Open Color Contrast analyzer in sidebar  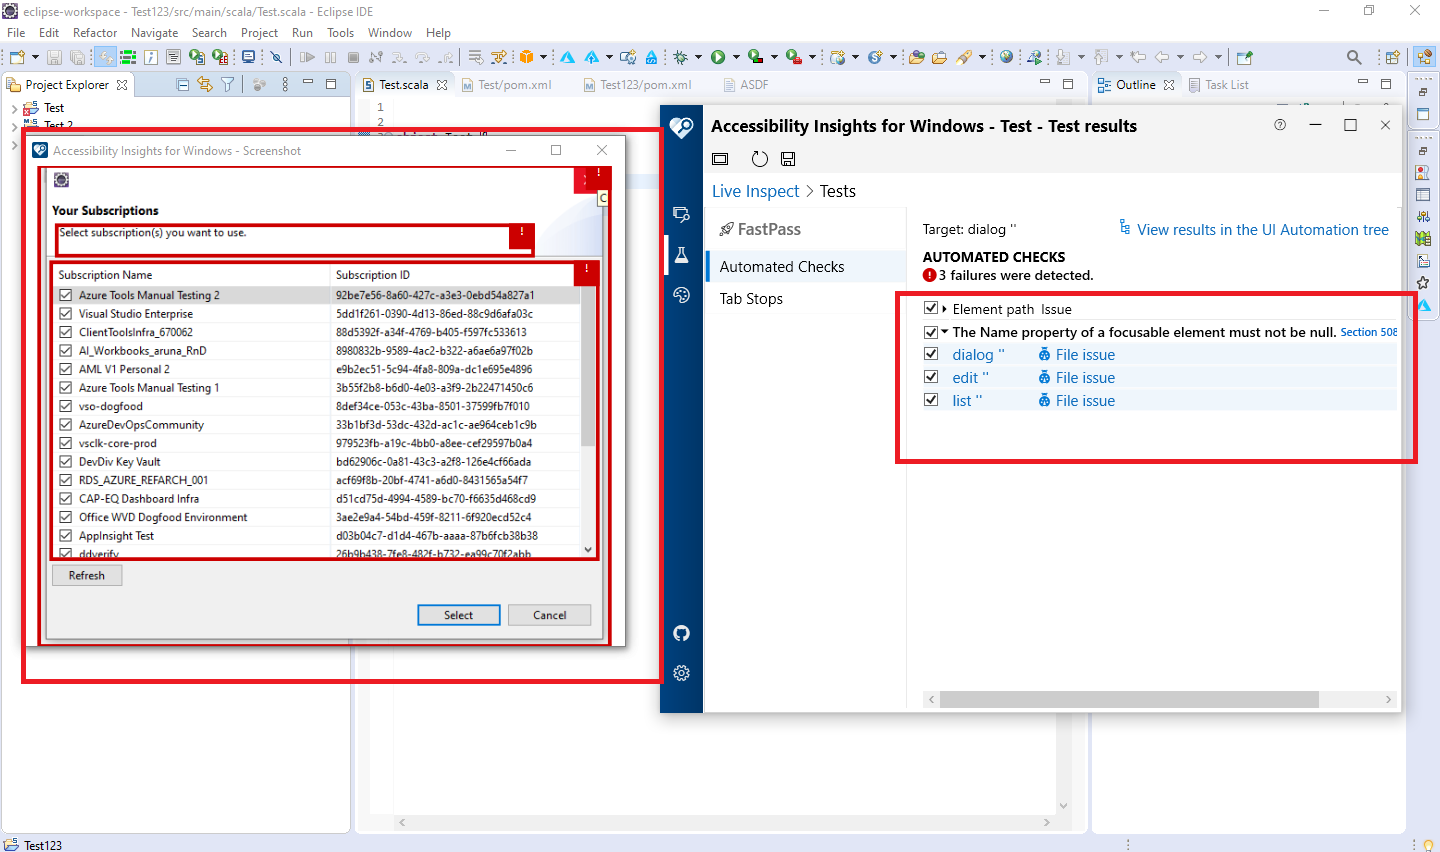point(681,295)
